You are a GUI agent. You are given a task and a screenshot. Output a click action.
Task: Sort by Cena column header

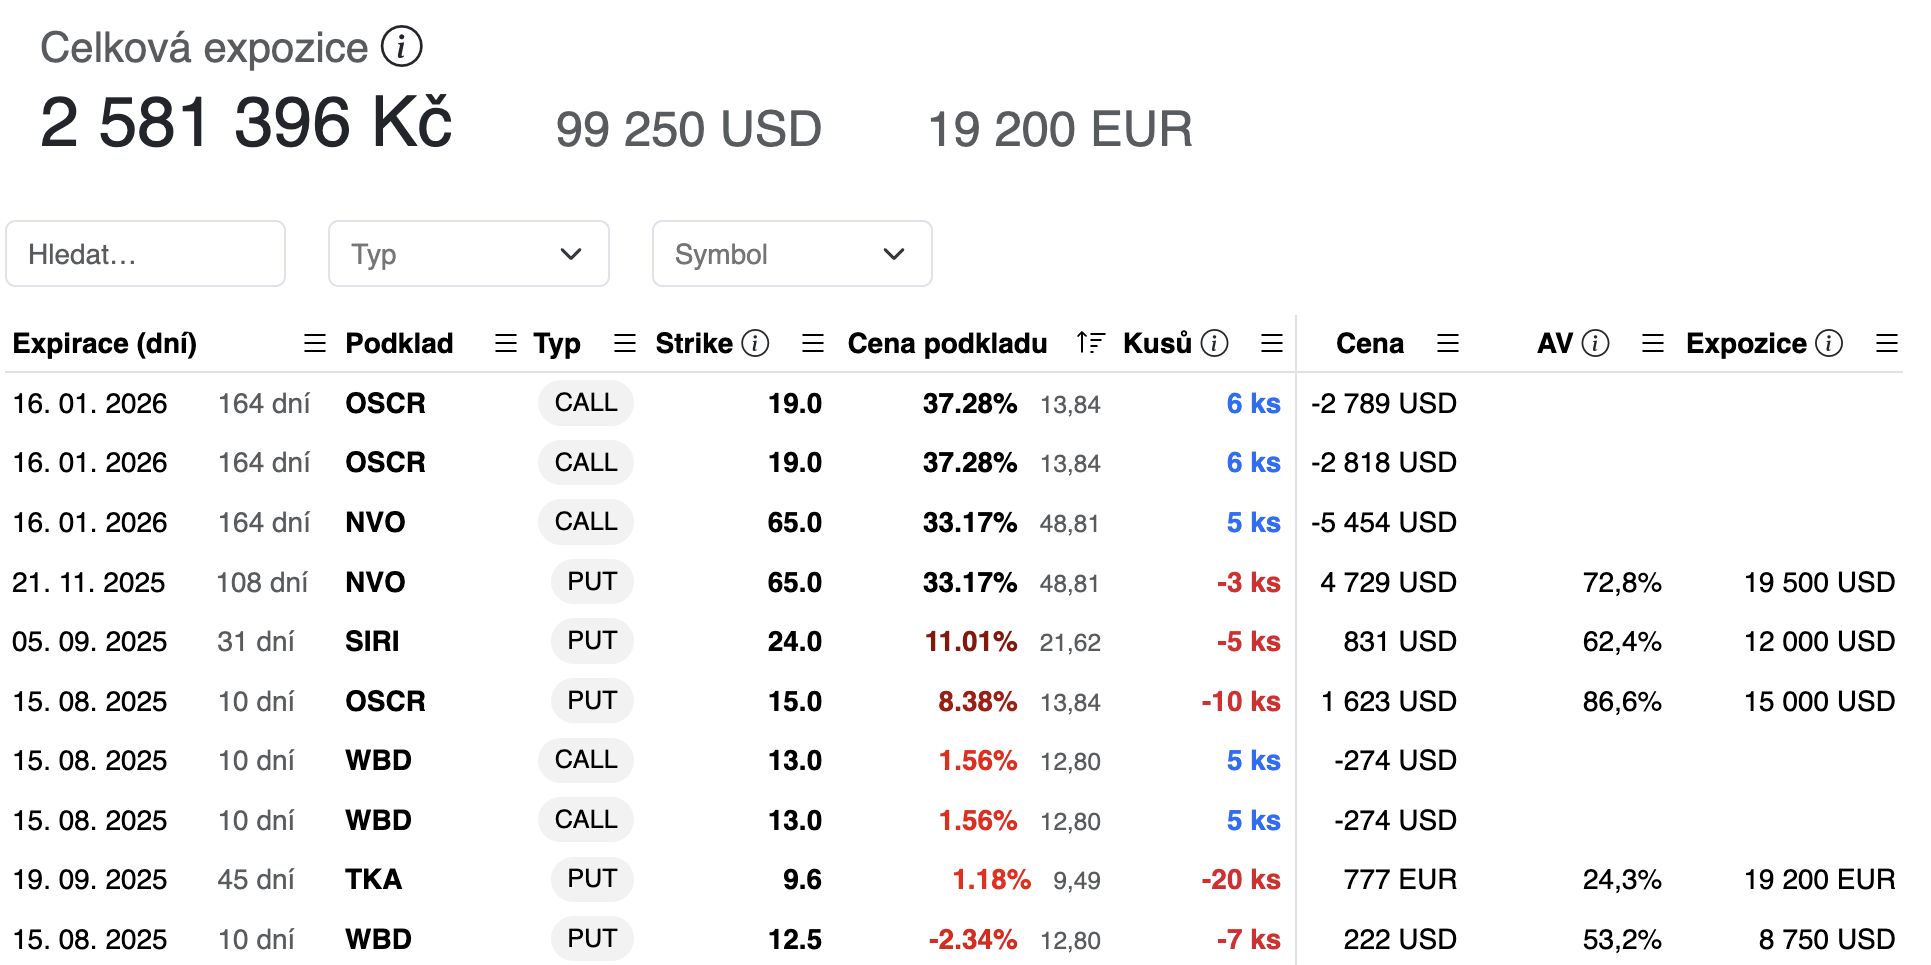coord(1370,344)
